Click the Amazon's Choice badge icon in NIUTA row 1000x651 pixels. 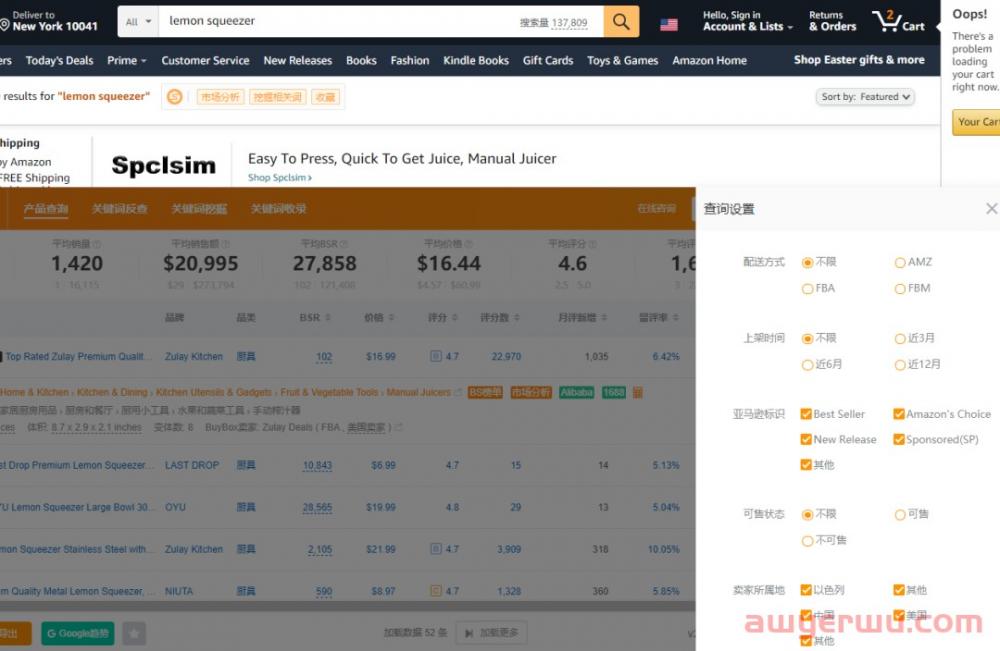(x=436, y=591)
